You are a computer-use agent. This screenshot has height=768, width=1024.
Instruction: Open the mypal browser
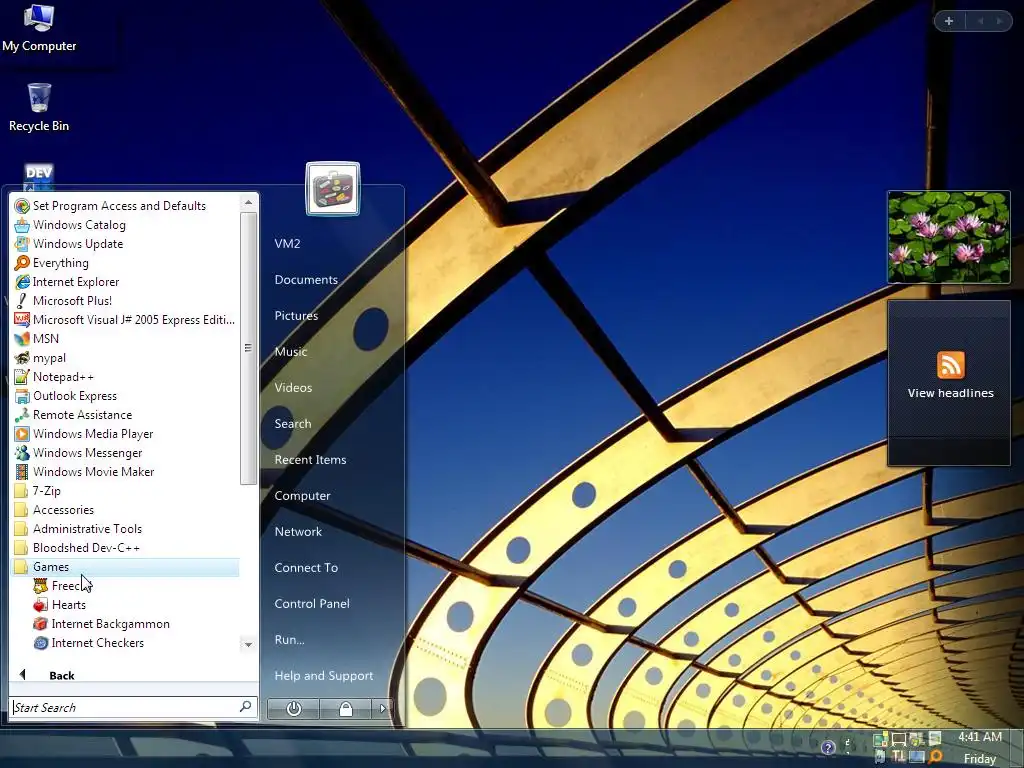[125, 358]
